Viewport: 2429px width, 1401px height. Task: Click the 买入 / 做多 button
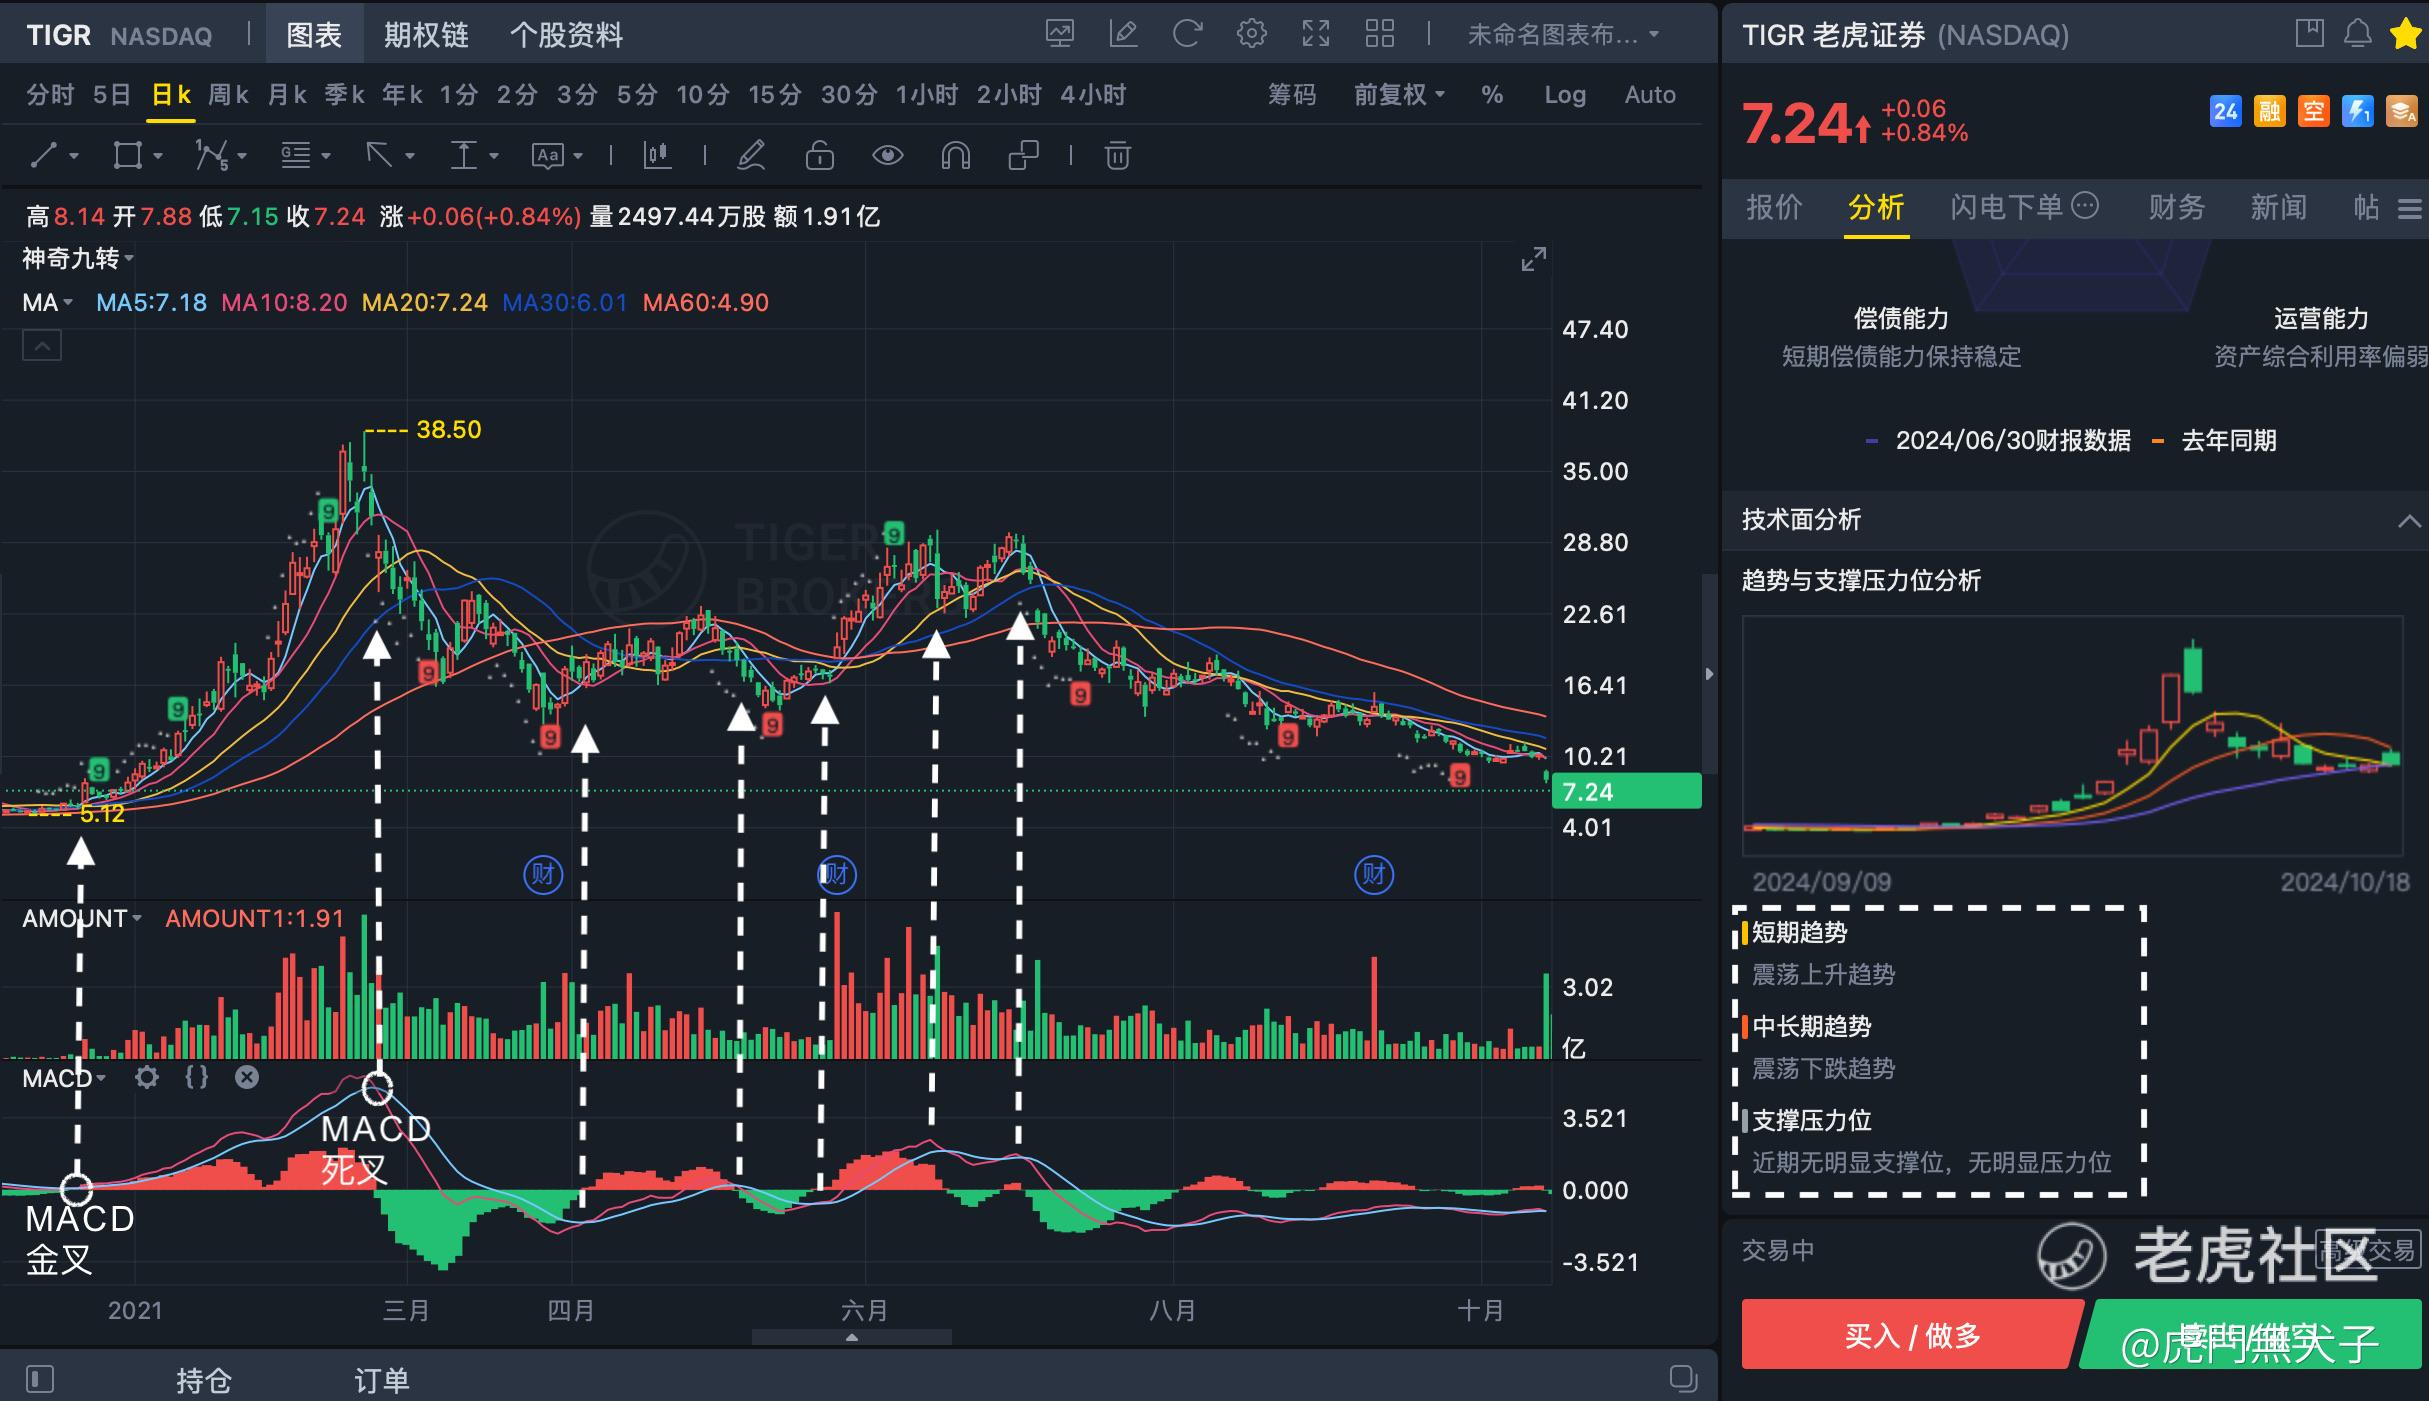tap(1911, 1335)
